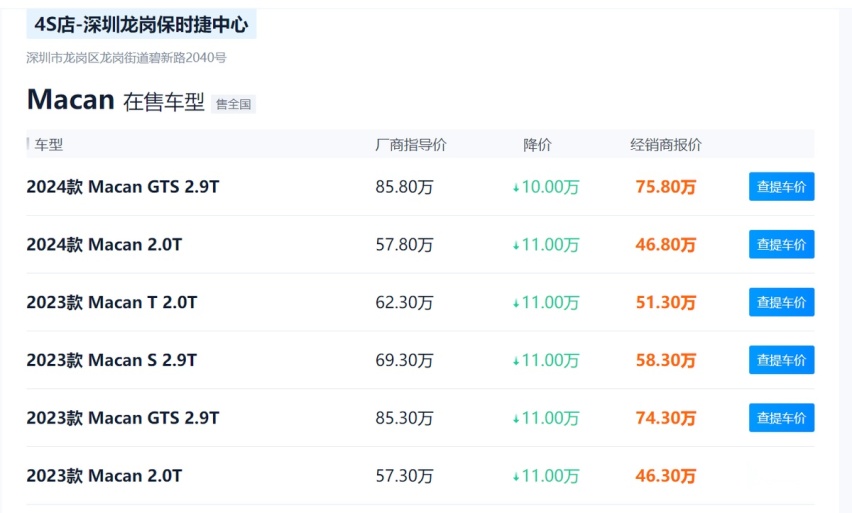
Task: Open model 2024款 Macan 2.0T
Action: click(104, 244)
